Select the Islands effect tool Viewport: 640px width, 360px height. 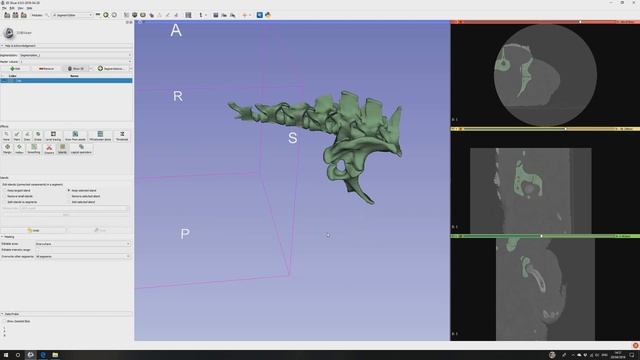point(62,149)
